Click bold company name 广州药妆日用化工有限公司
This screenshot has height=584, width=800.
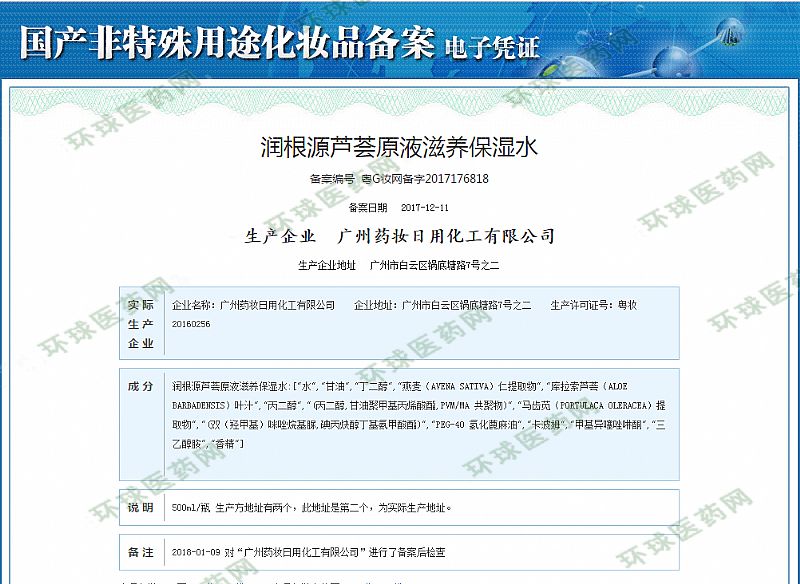[x=447, y=237]
